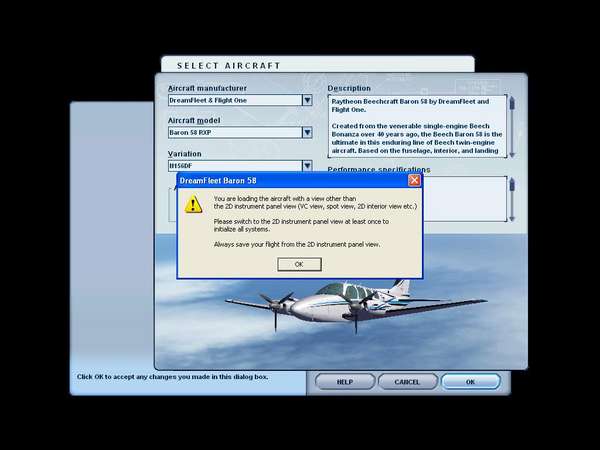Close the DreamFleet Baron 58 message box
Viewport: 600px width, 450px height.
[x=414, y=180]
